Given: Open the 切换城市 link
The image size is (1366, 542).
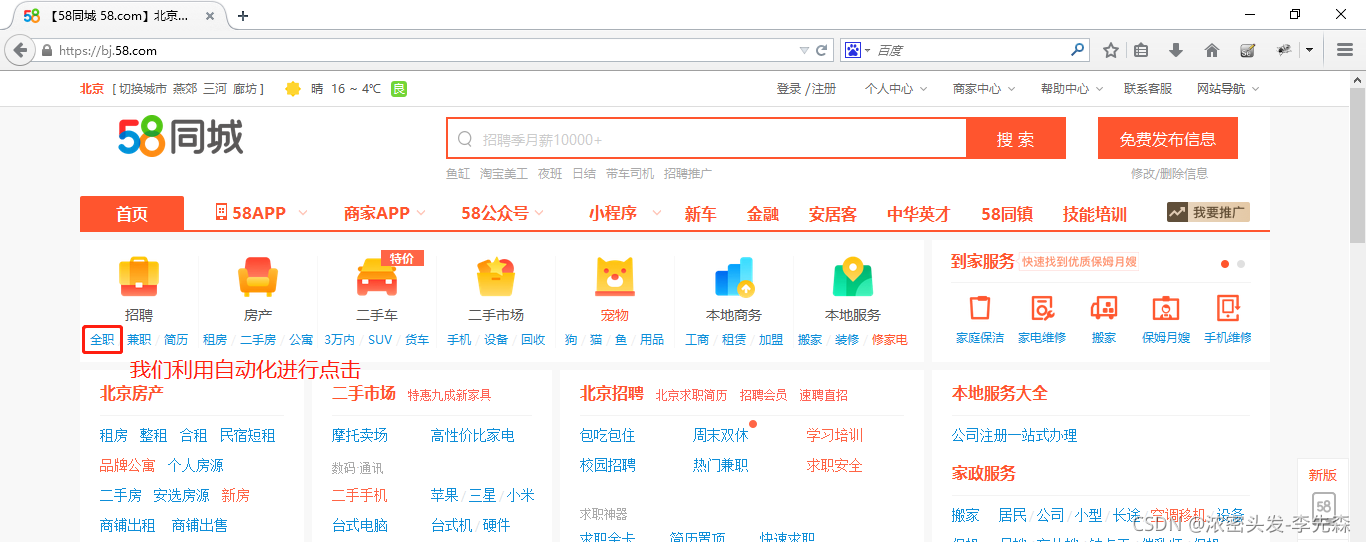Looking at the screenshot, I should tap(143, 89).
